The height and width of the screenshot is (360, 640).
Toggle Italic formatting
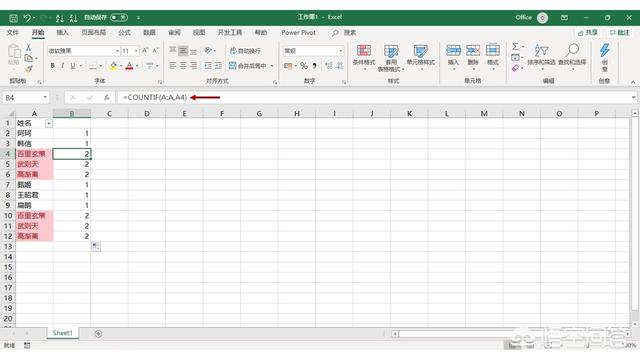click(62, 65)
